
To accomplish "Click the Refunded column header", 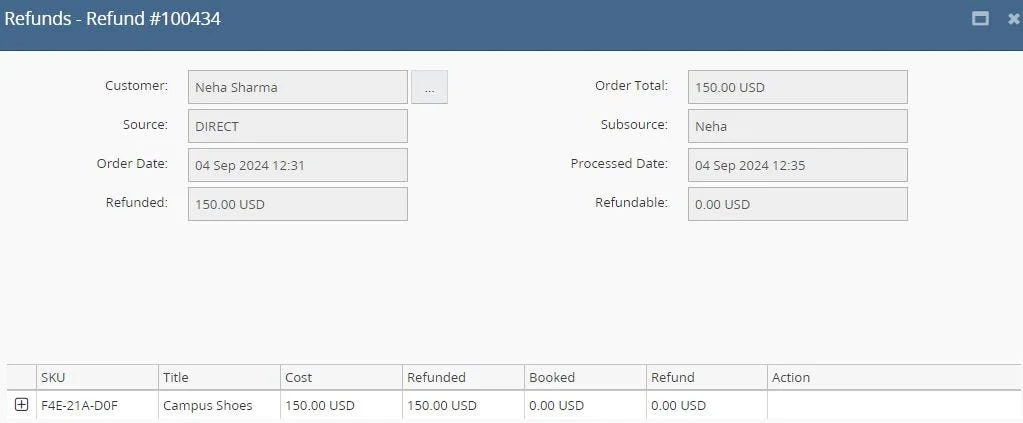I will click(x=462, y=377).
